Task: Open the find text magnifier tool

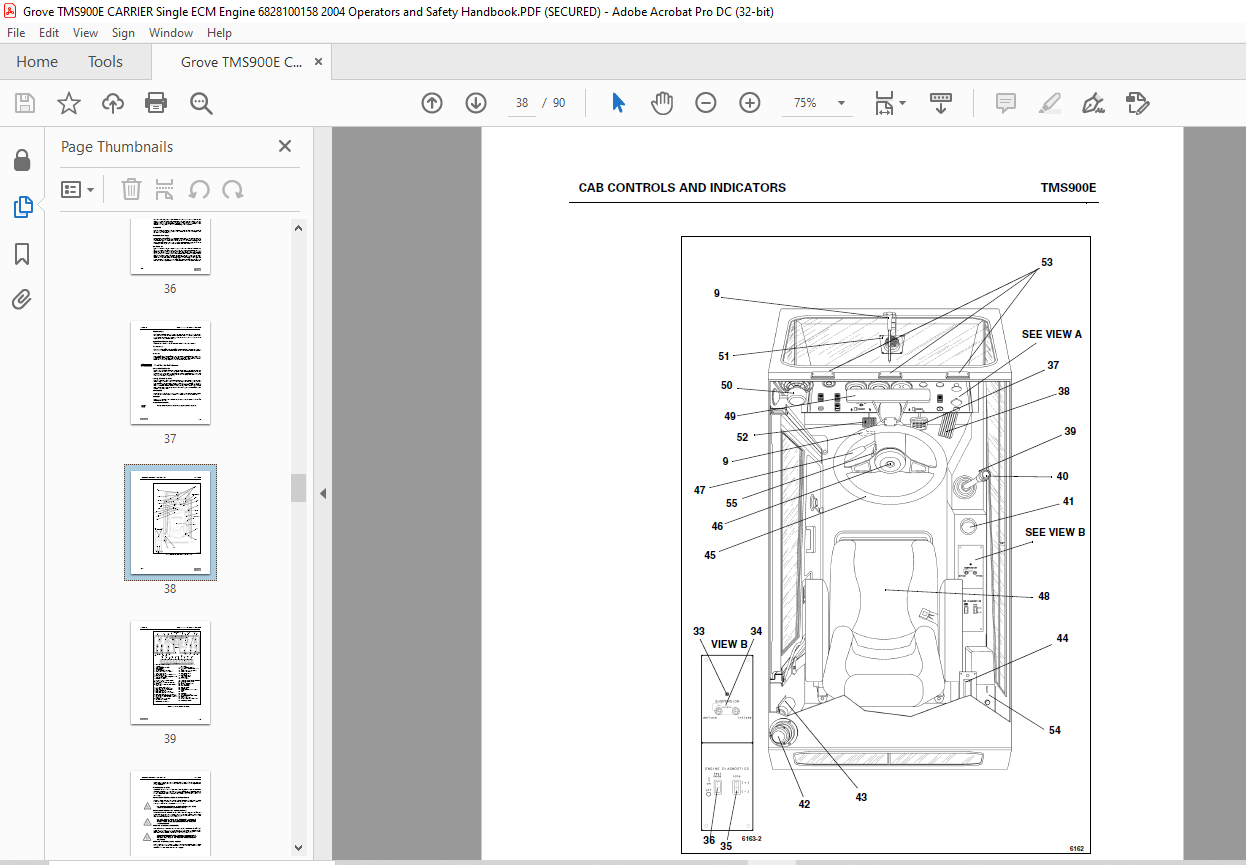Action: pos(201,103)
